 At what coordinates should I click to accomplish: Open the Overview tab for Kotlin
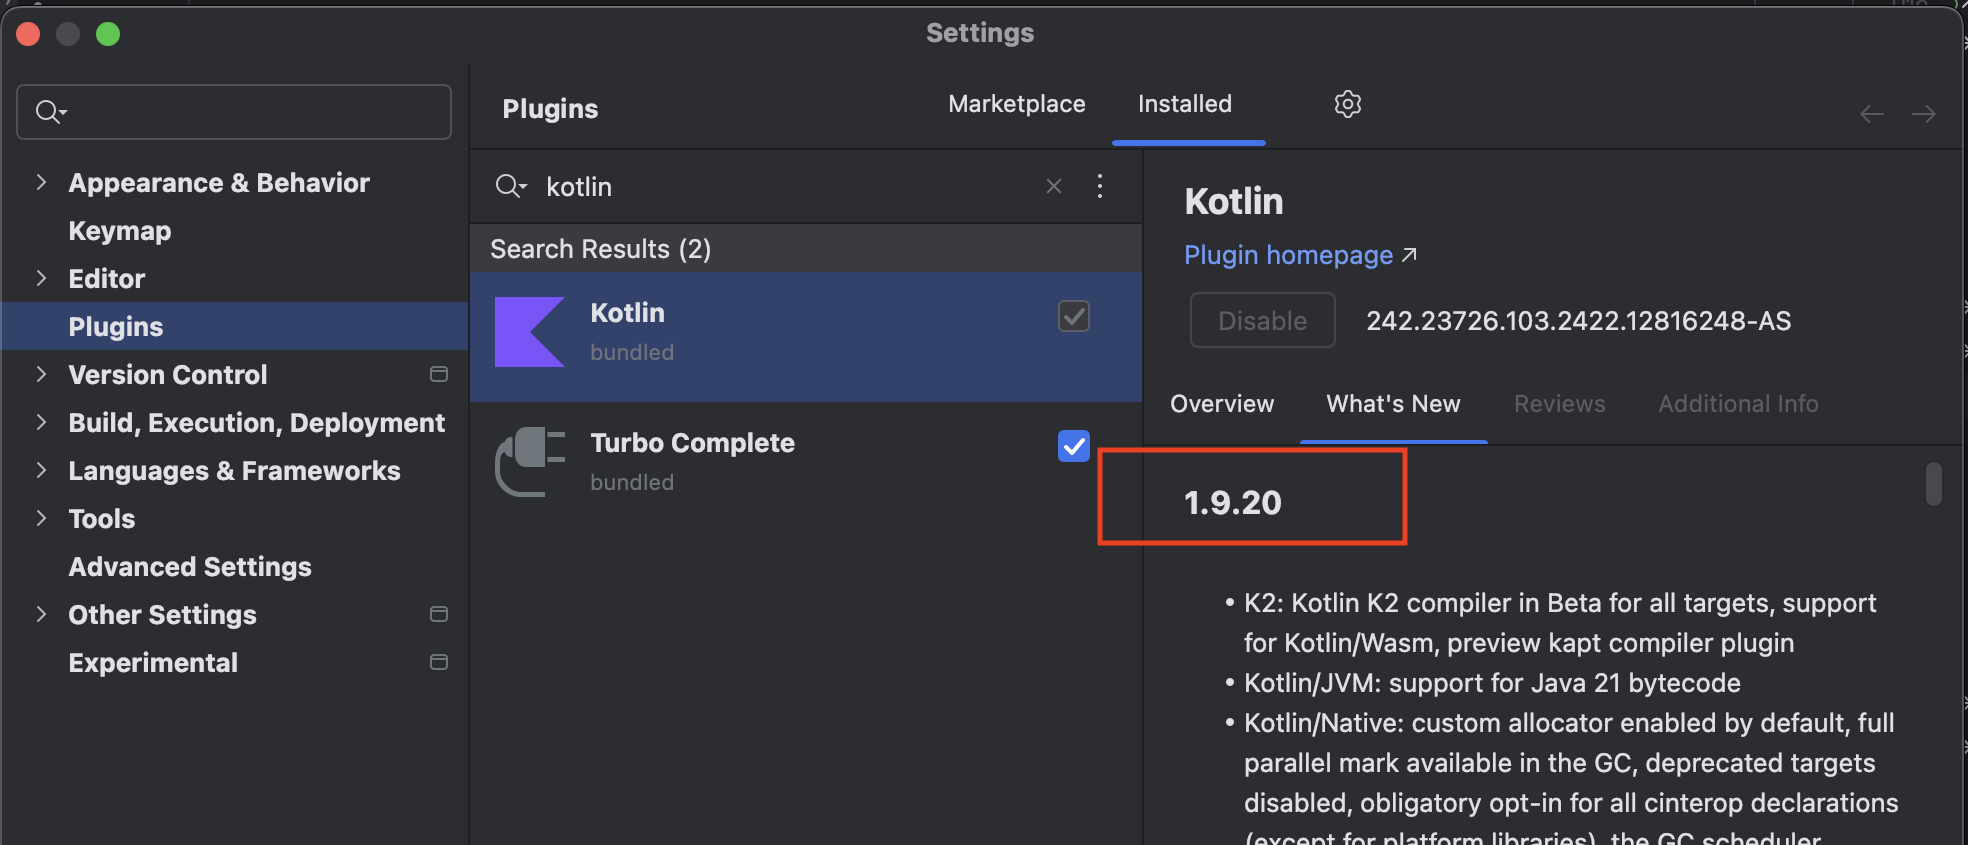click(x=1222, y=404)
